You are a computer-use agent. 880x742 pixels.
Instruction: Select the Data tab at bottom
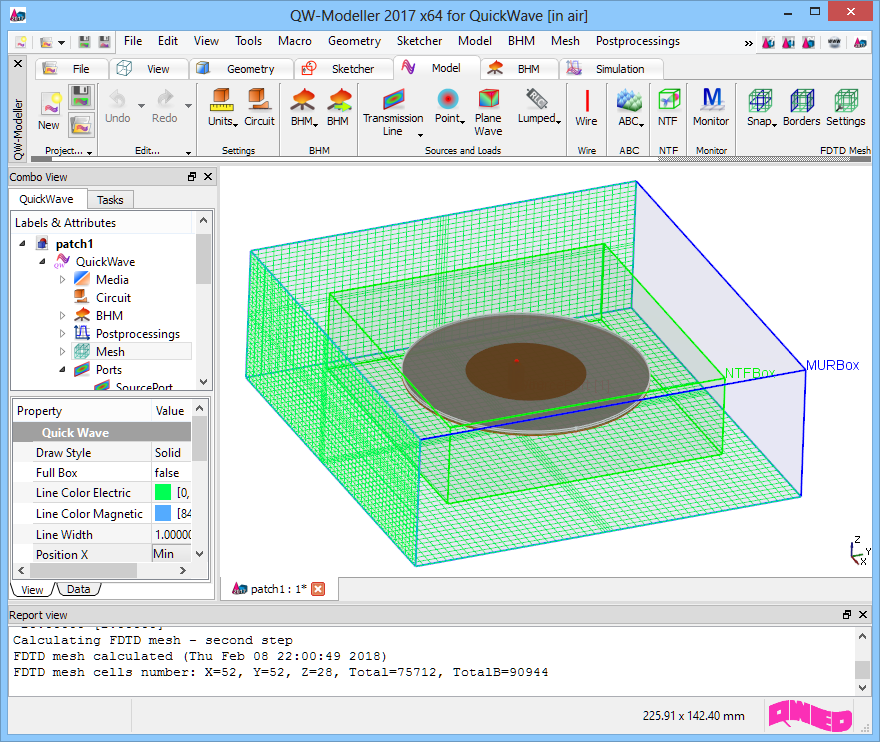point(78,590)
